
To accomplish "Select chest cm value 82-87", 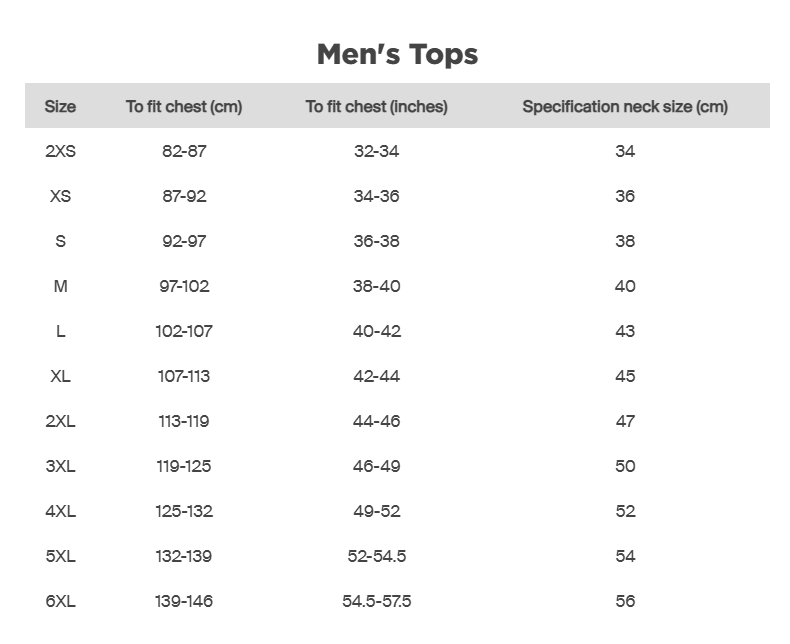I will (x=184, y=151).
